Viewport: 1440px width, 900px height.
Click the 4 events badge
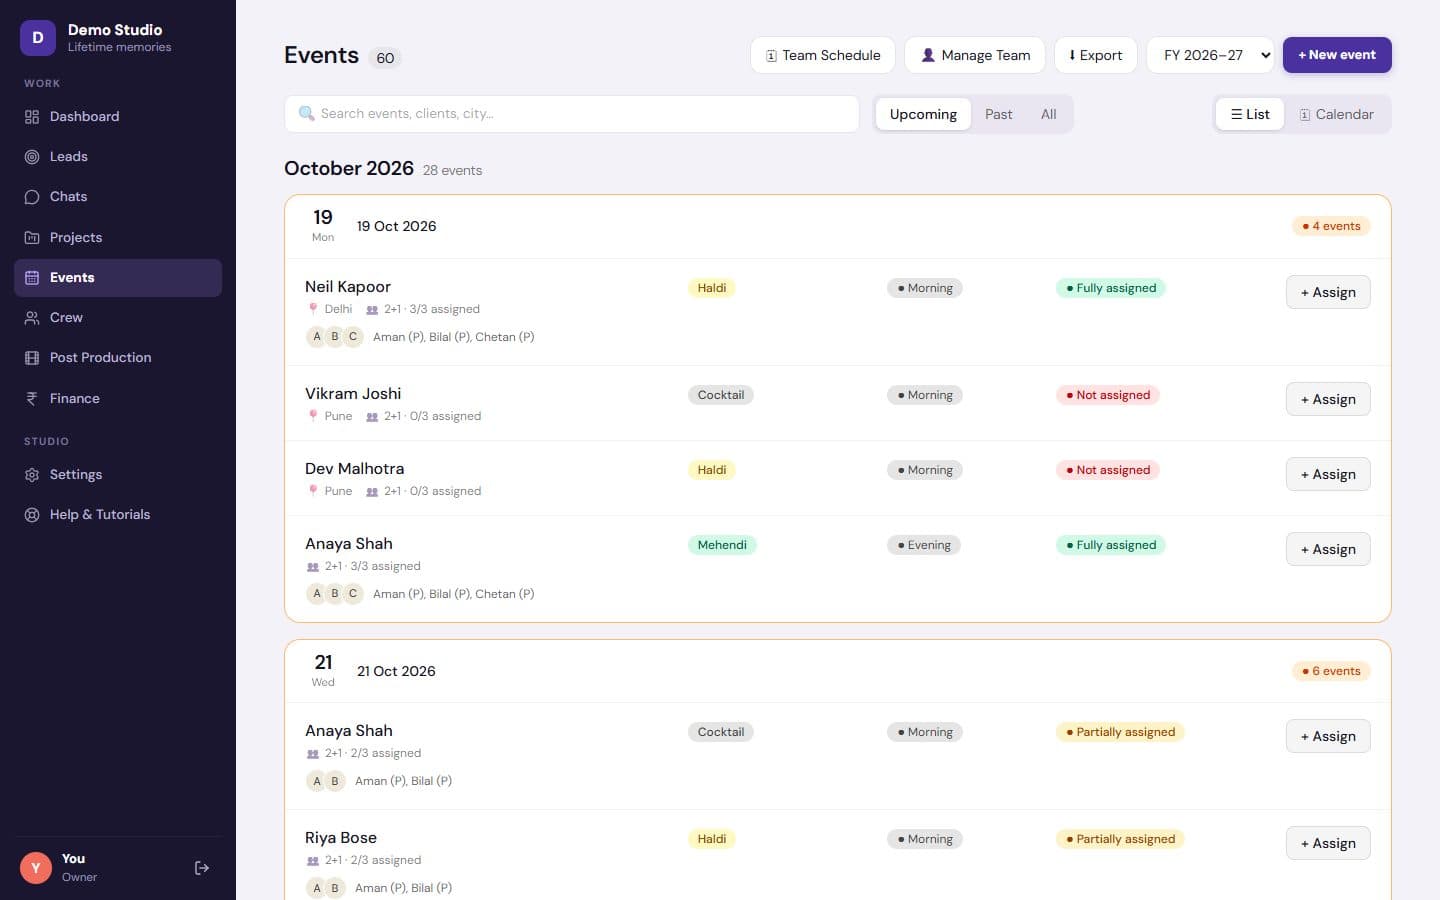(x=1331, y=226)
